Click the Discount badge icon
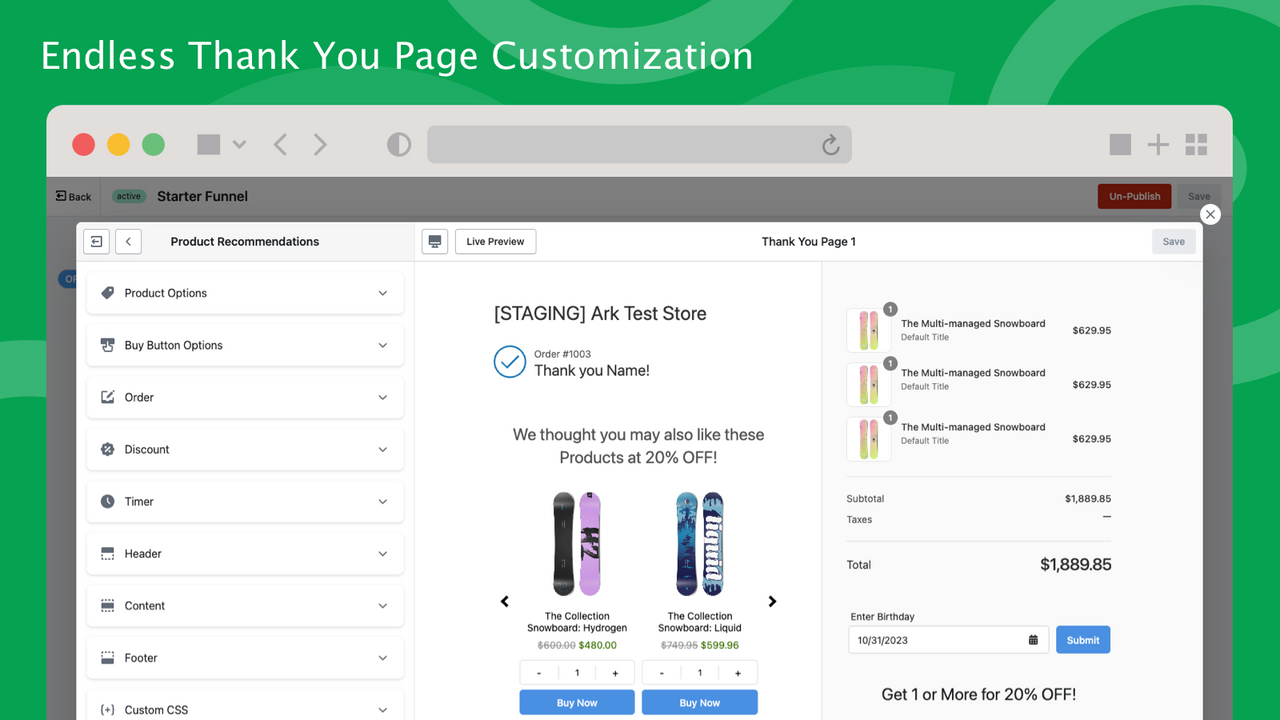 click(108, 449)
